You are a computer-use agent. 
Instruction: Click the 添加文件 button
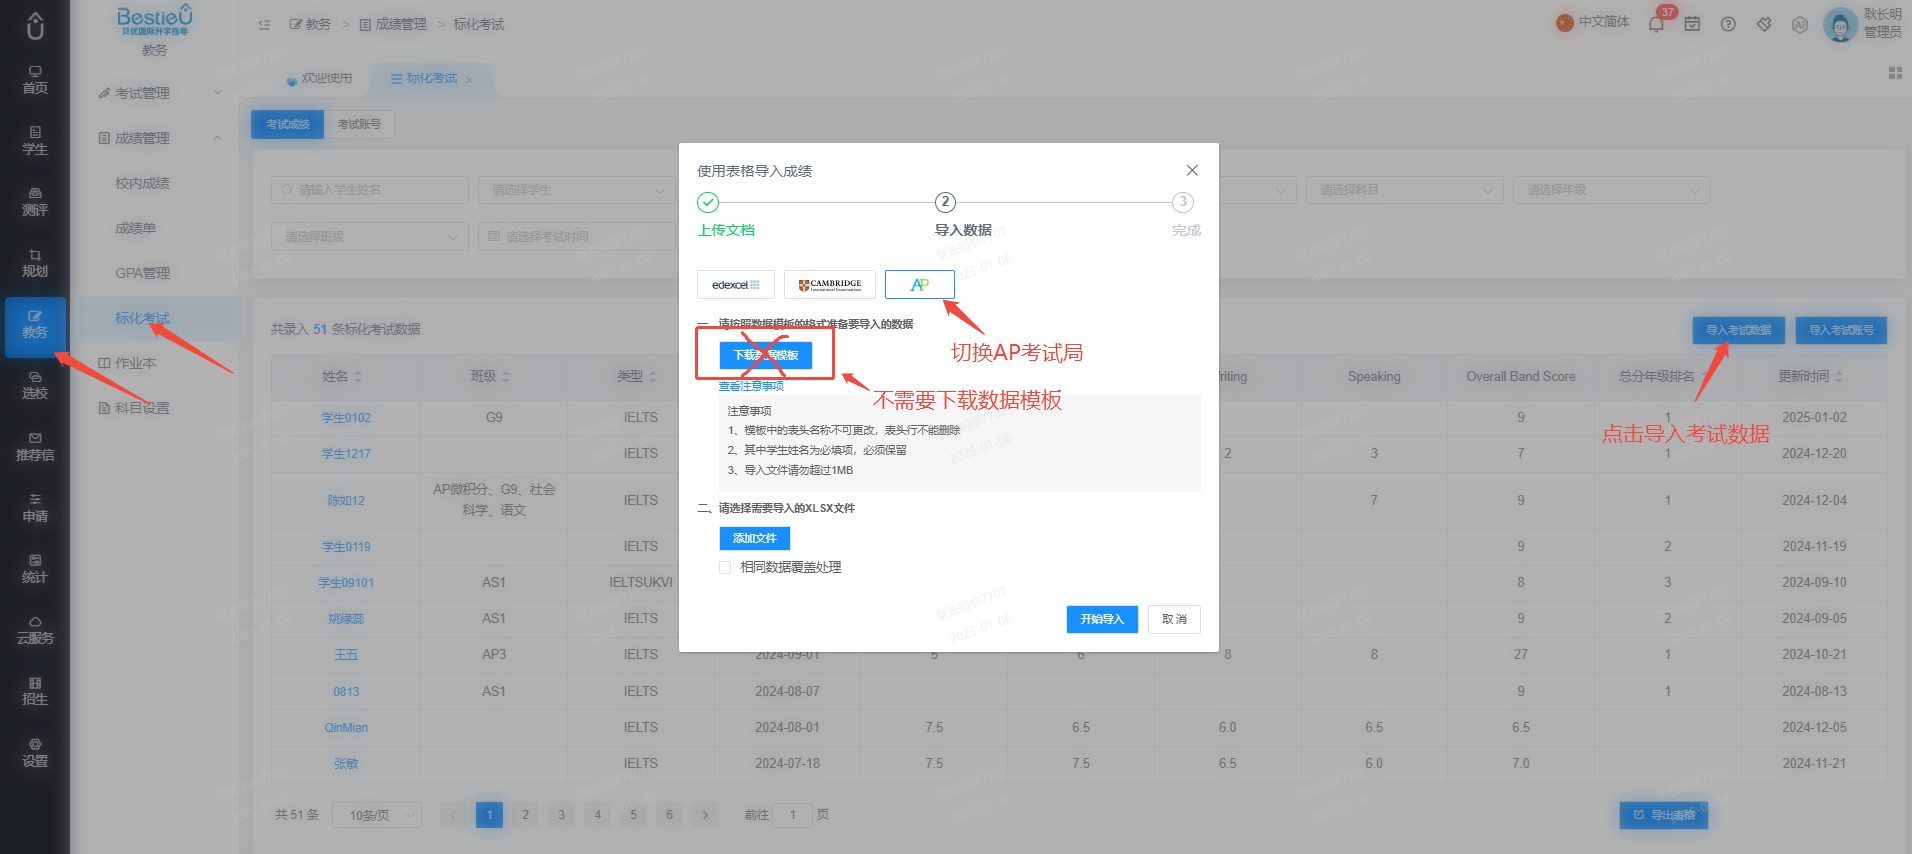755,538
